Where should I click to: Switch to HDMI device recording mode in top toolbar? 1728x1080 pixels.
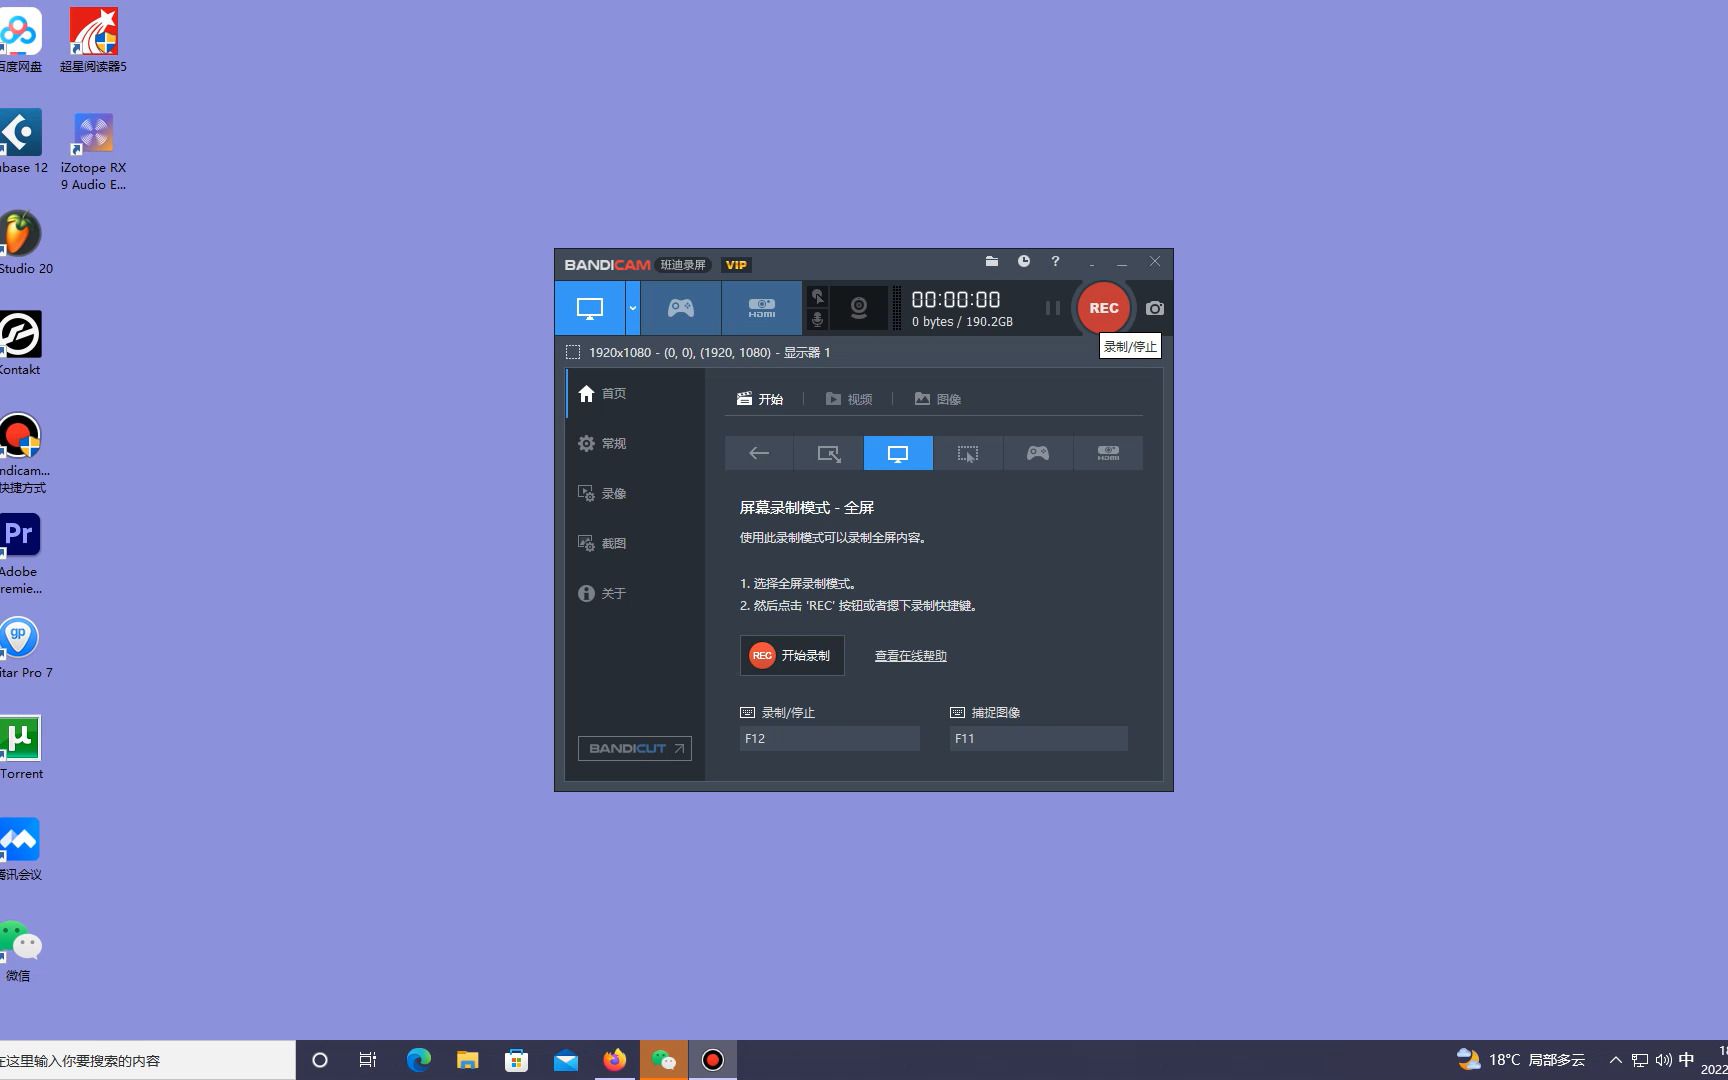[x=762, y=308]
